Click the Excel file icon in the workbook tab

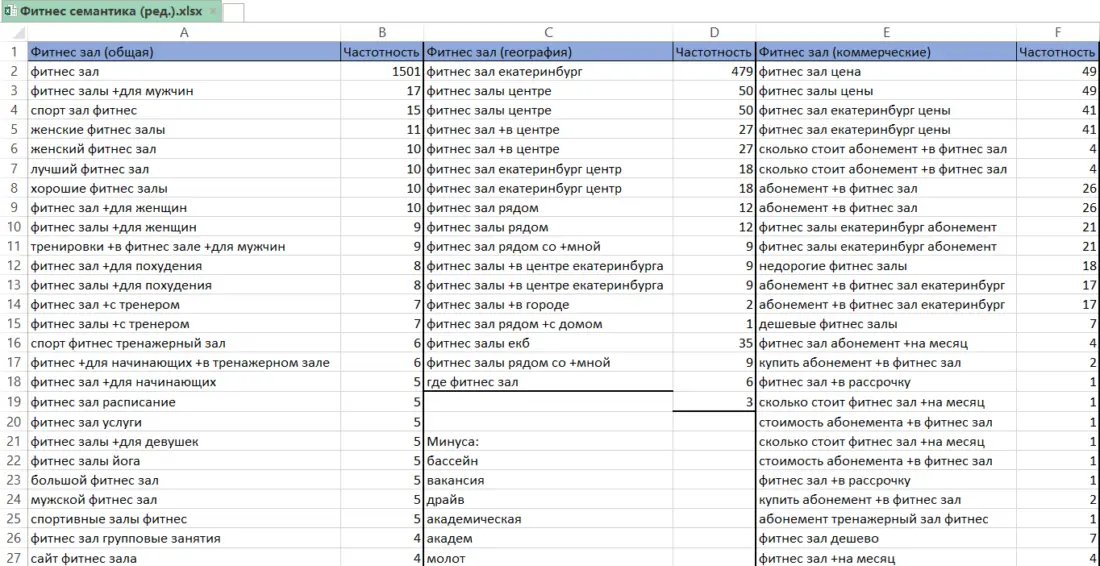click(x=10, y=12)
